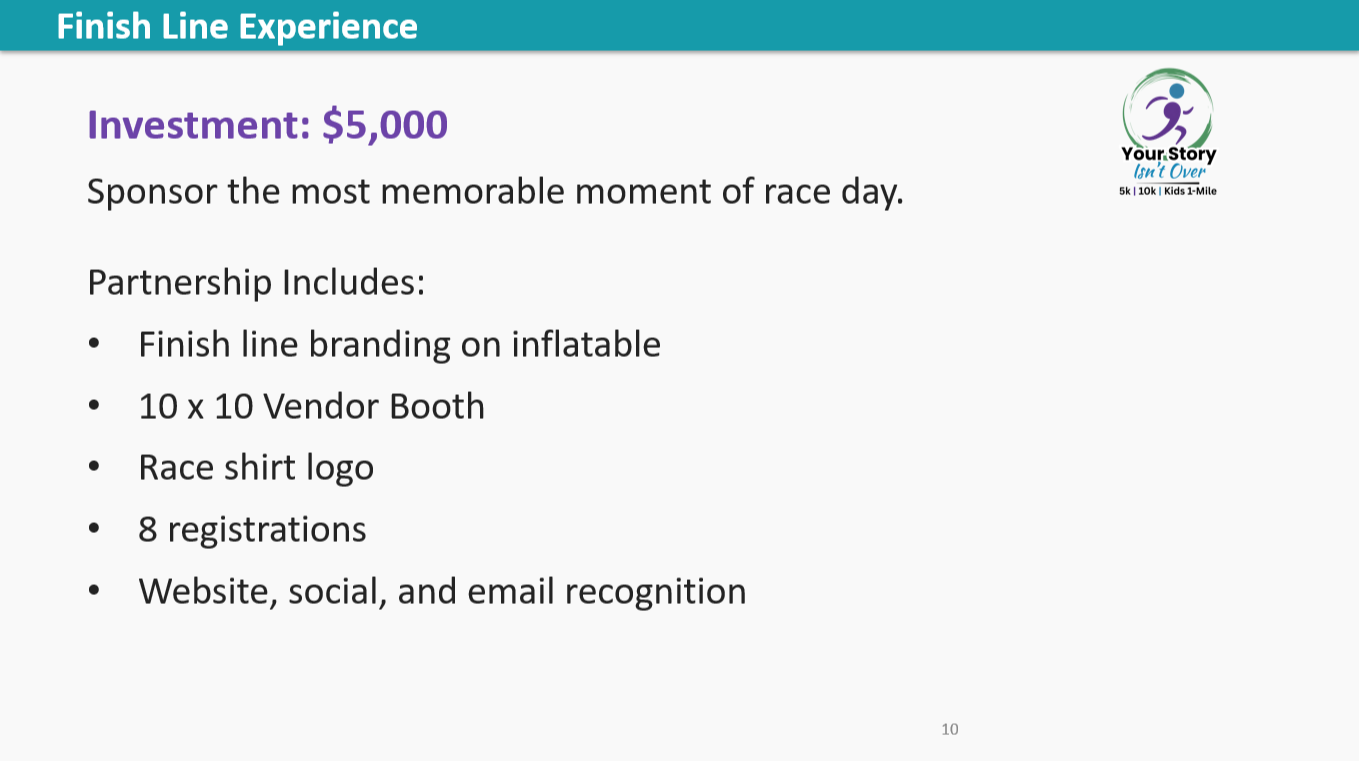The image size is (1359, 761).
Task: Click the "5k | 10k | Kids 1-Mile" caption
Action: 1168,190
